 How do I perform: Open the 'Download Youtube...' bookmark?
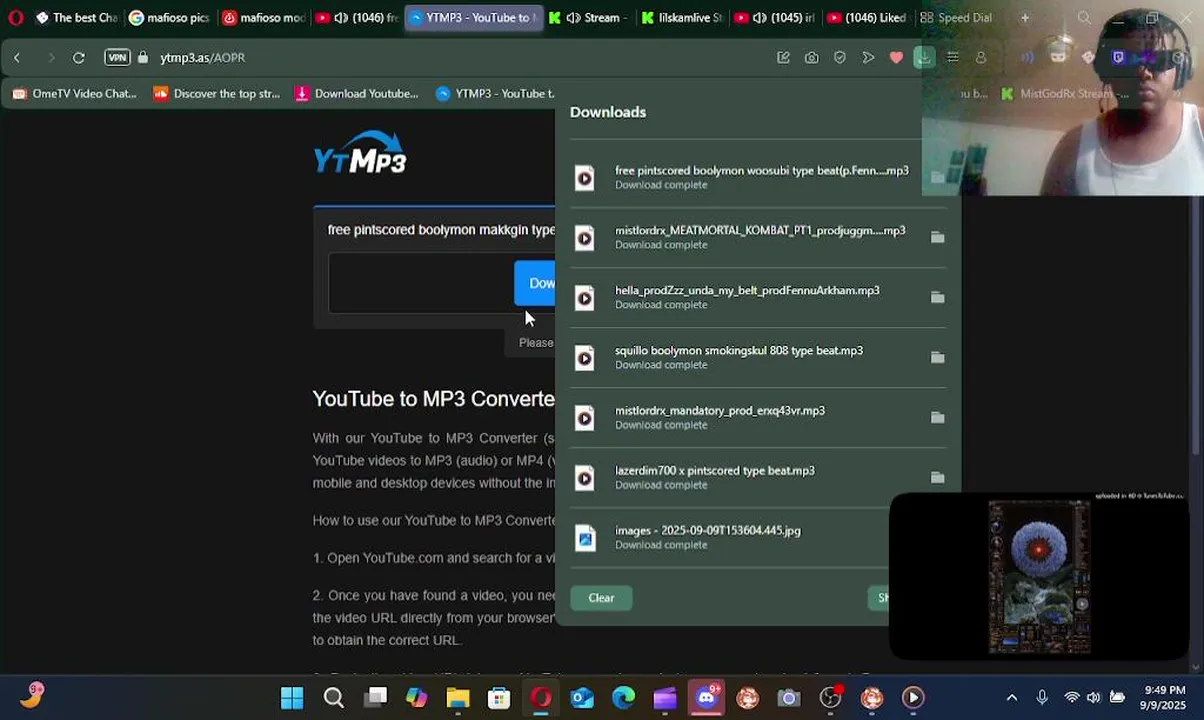(357, 94)
